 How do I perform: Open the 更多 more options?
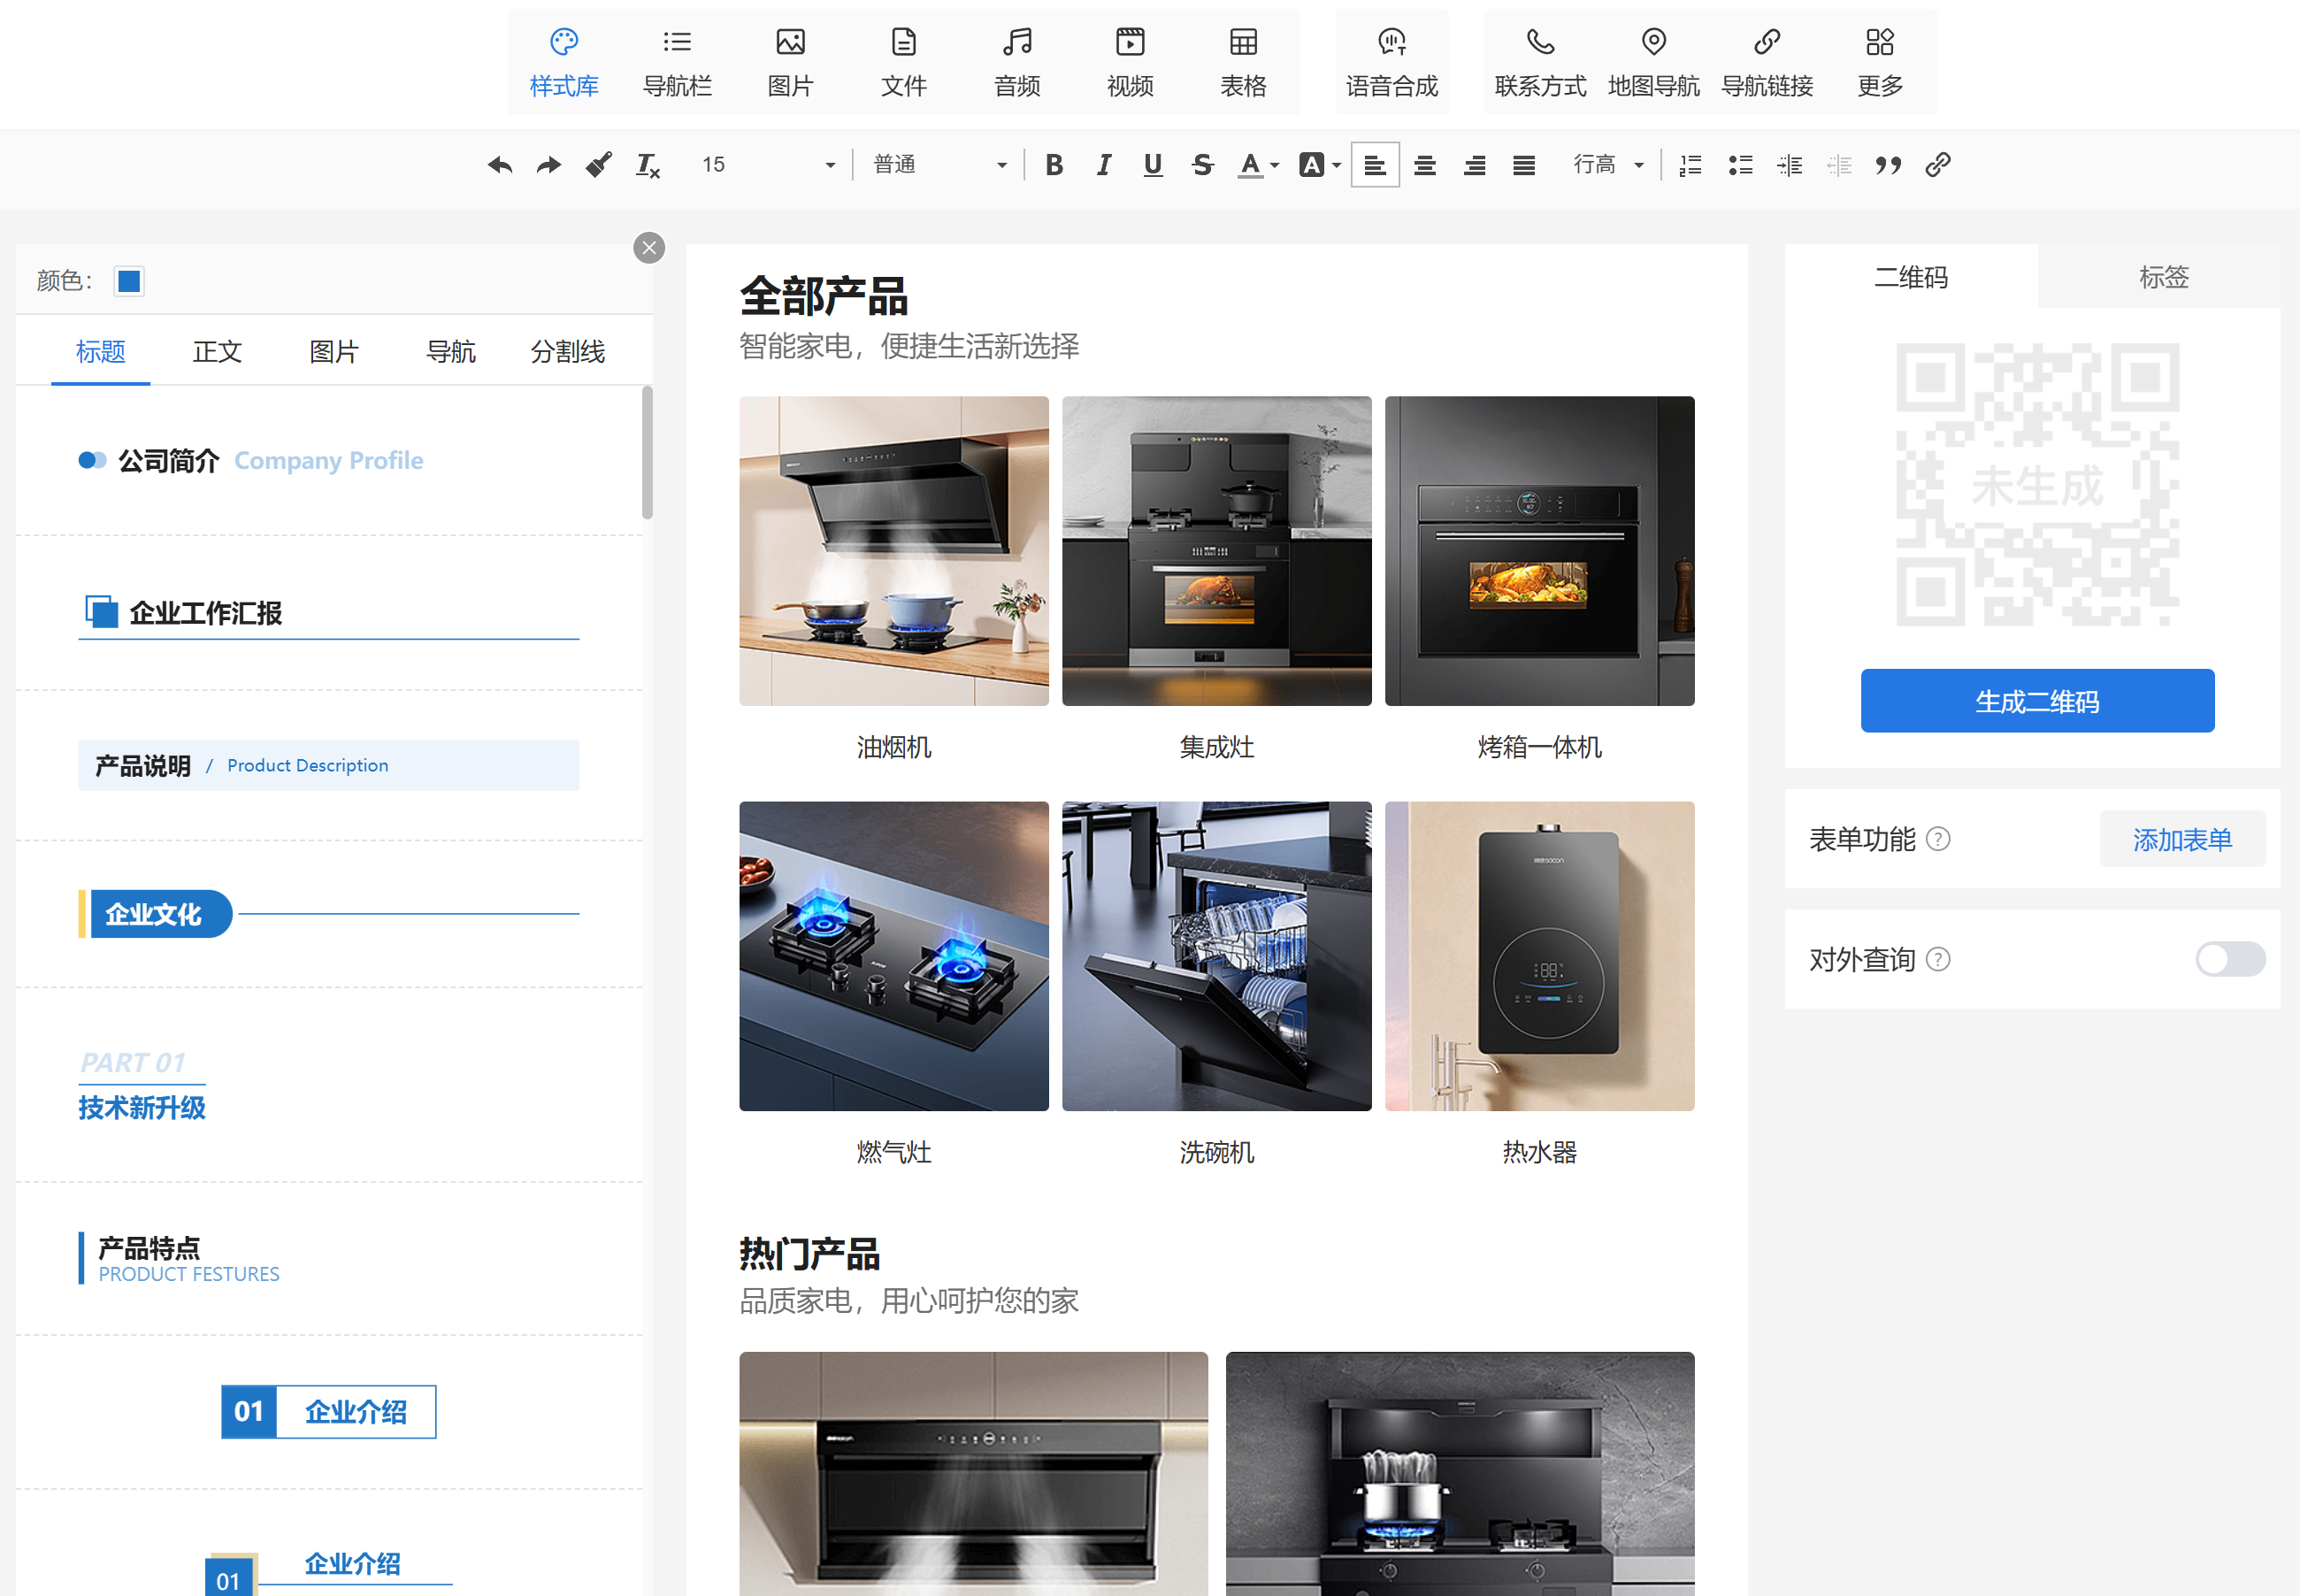1880,62
